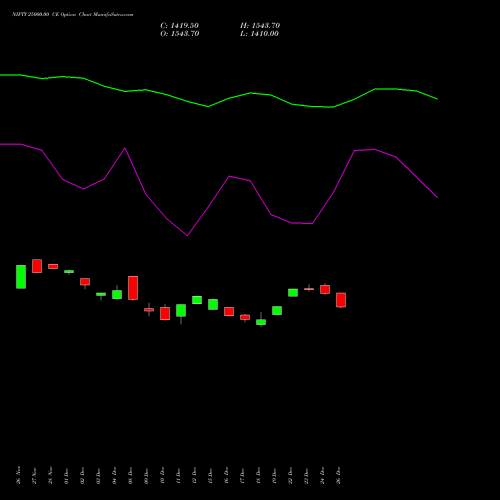Select the low value L: 1410.00
This screenshot has width=500, height=500.
point(259,34)
